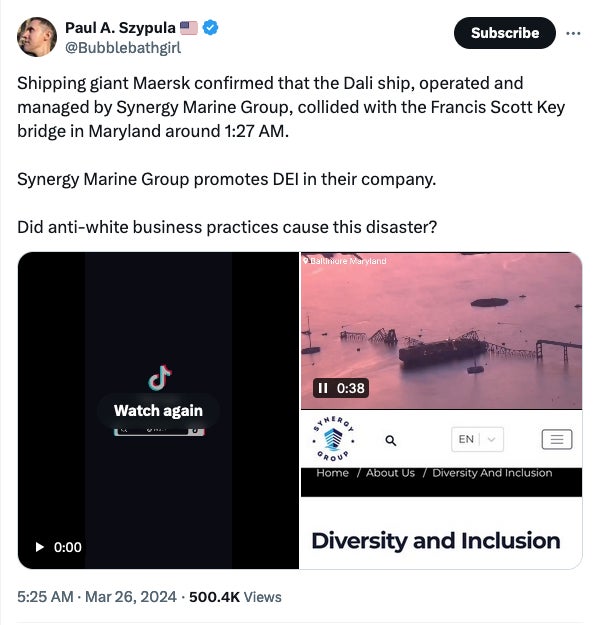Click the TikTok logo on the left video

click(159, 378)
